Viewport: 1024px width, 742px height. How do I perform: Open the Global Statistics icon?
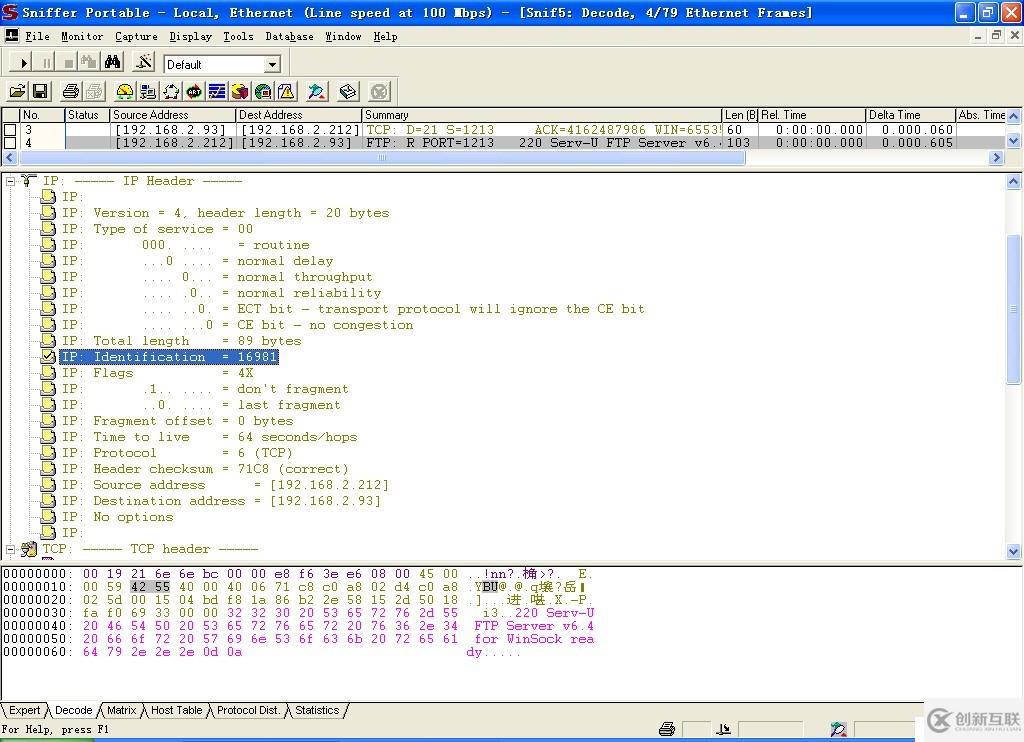(x=263, y=92)
